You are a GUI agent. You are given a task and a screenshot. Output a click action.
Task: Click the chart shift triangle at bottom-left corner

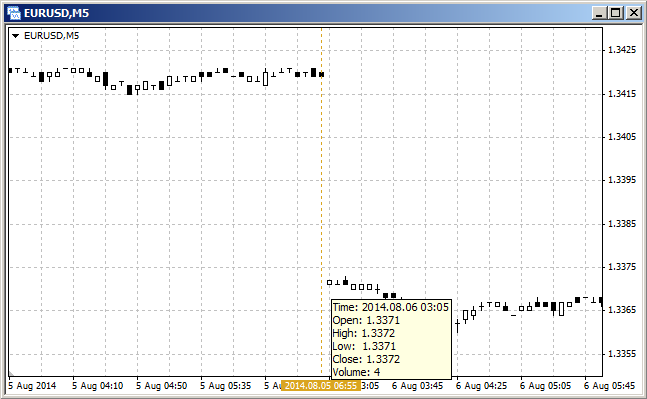coord(12,373)
